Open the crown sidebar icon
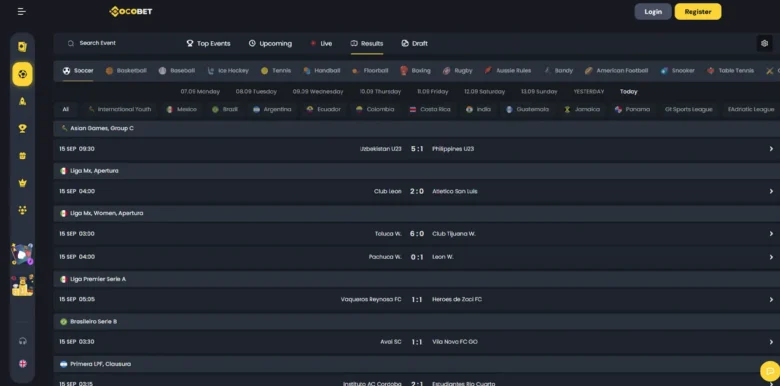 point(22,183)
